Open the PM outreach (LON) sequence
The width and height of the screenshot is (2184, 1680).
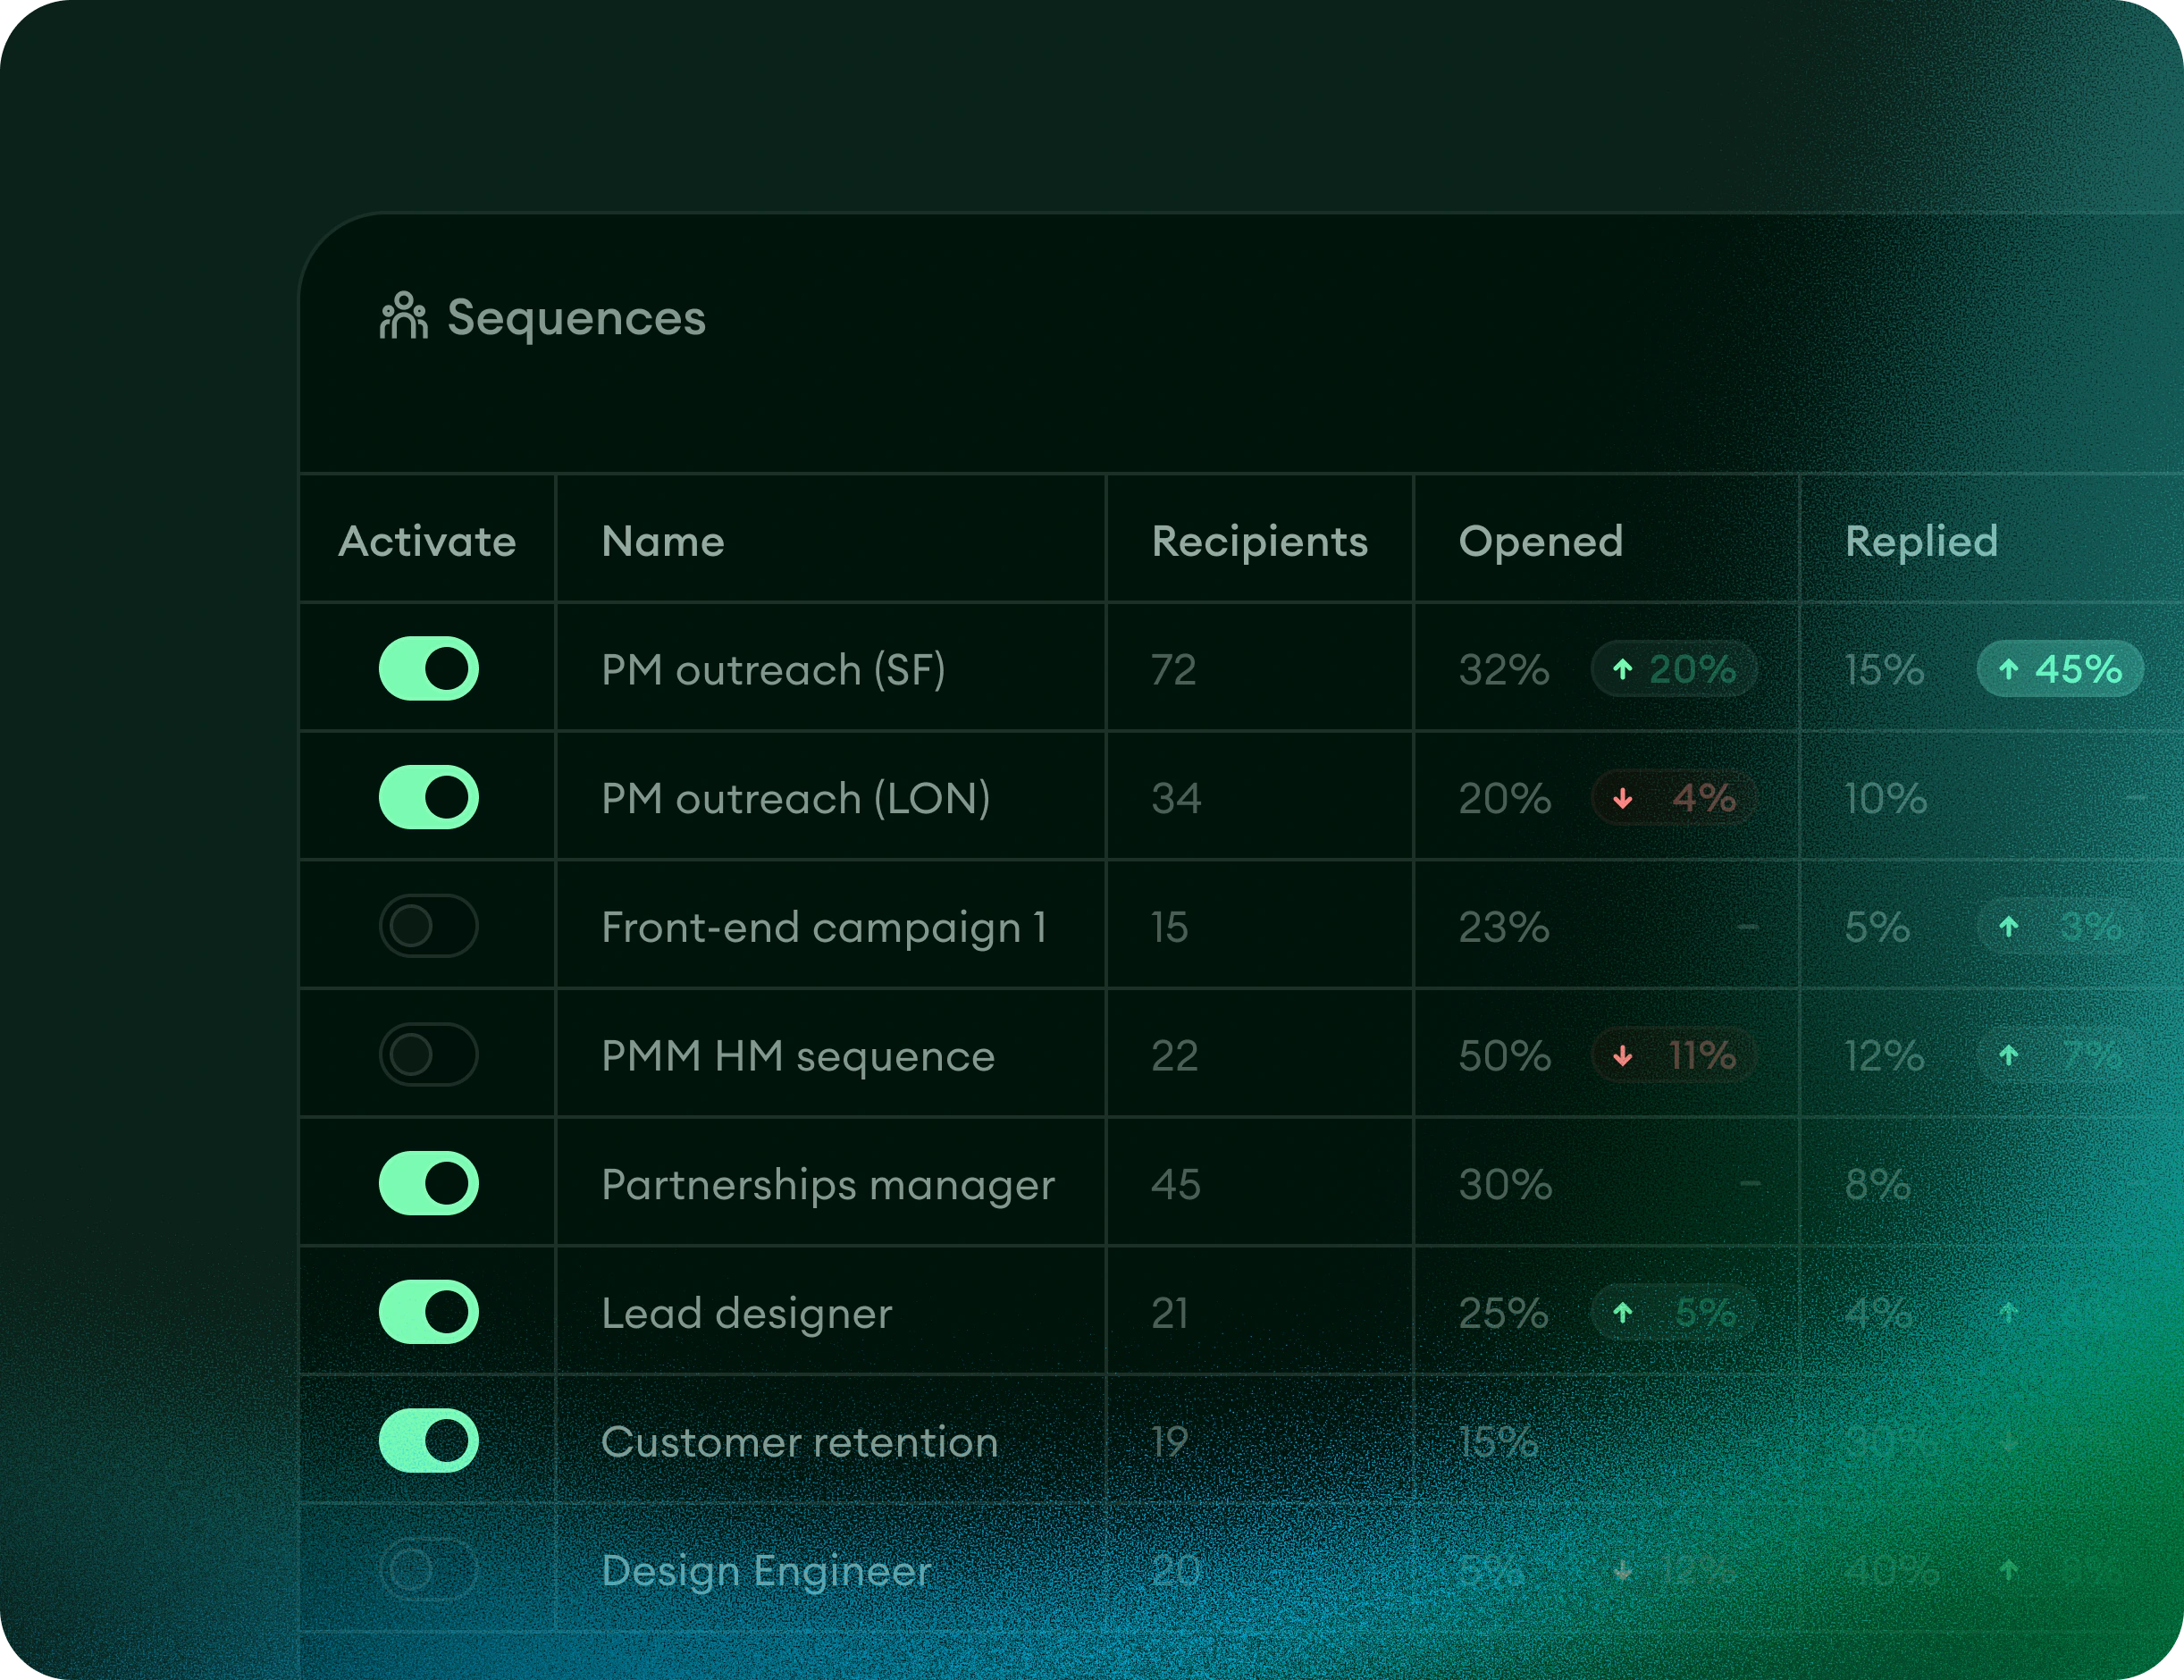point(796,798)
